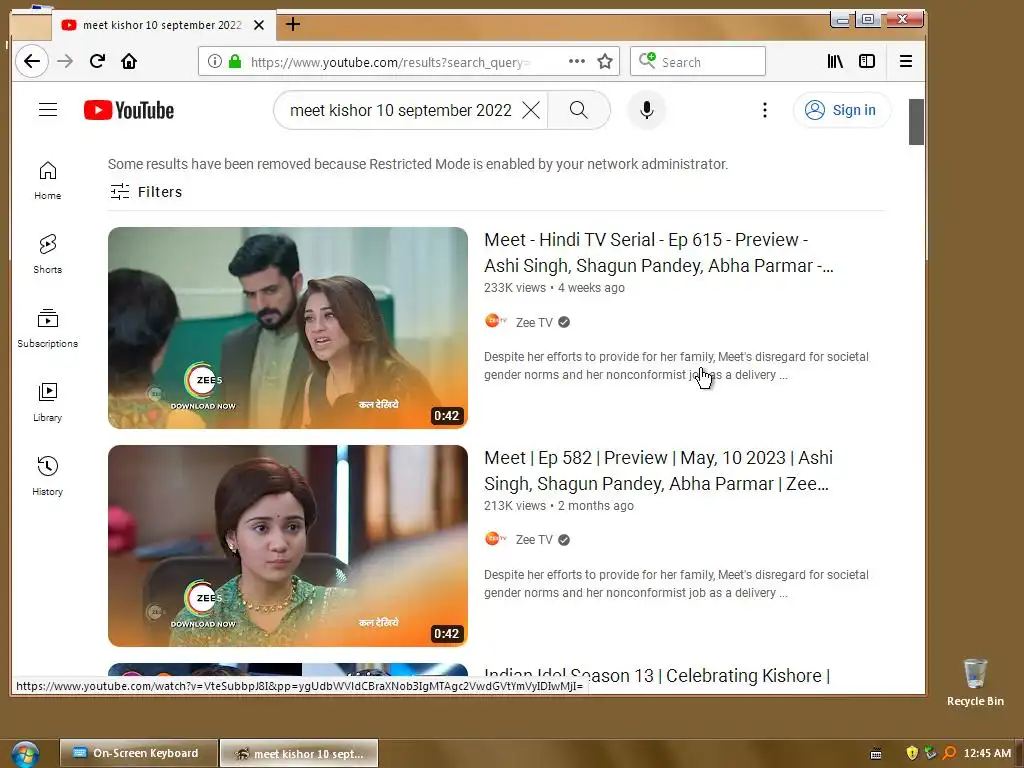Image resolution: width=1024 pixels, height=768 pixels.
Task: Open the Meet Hindi TV Serial Ep 615 title
Action: coord(658,253)
